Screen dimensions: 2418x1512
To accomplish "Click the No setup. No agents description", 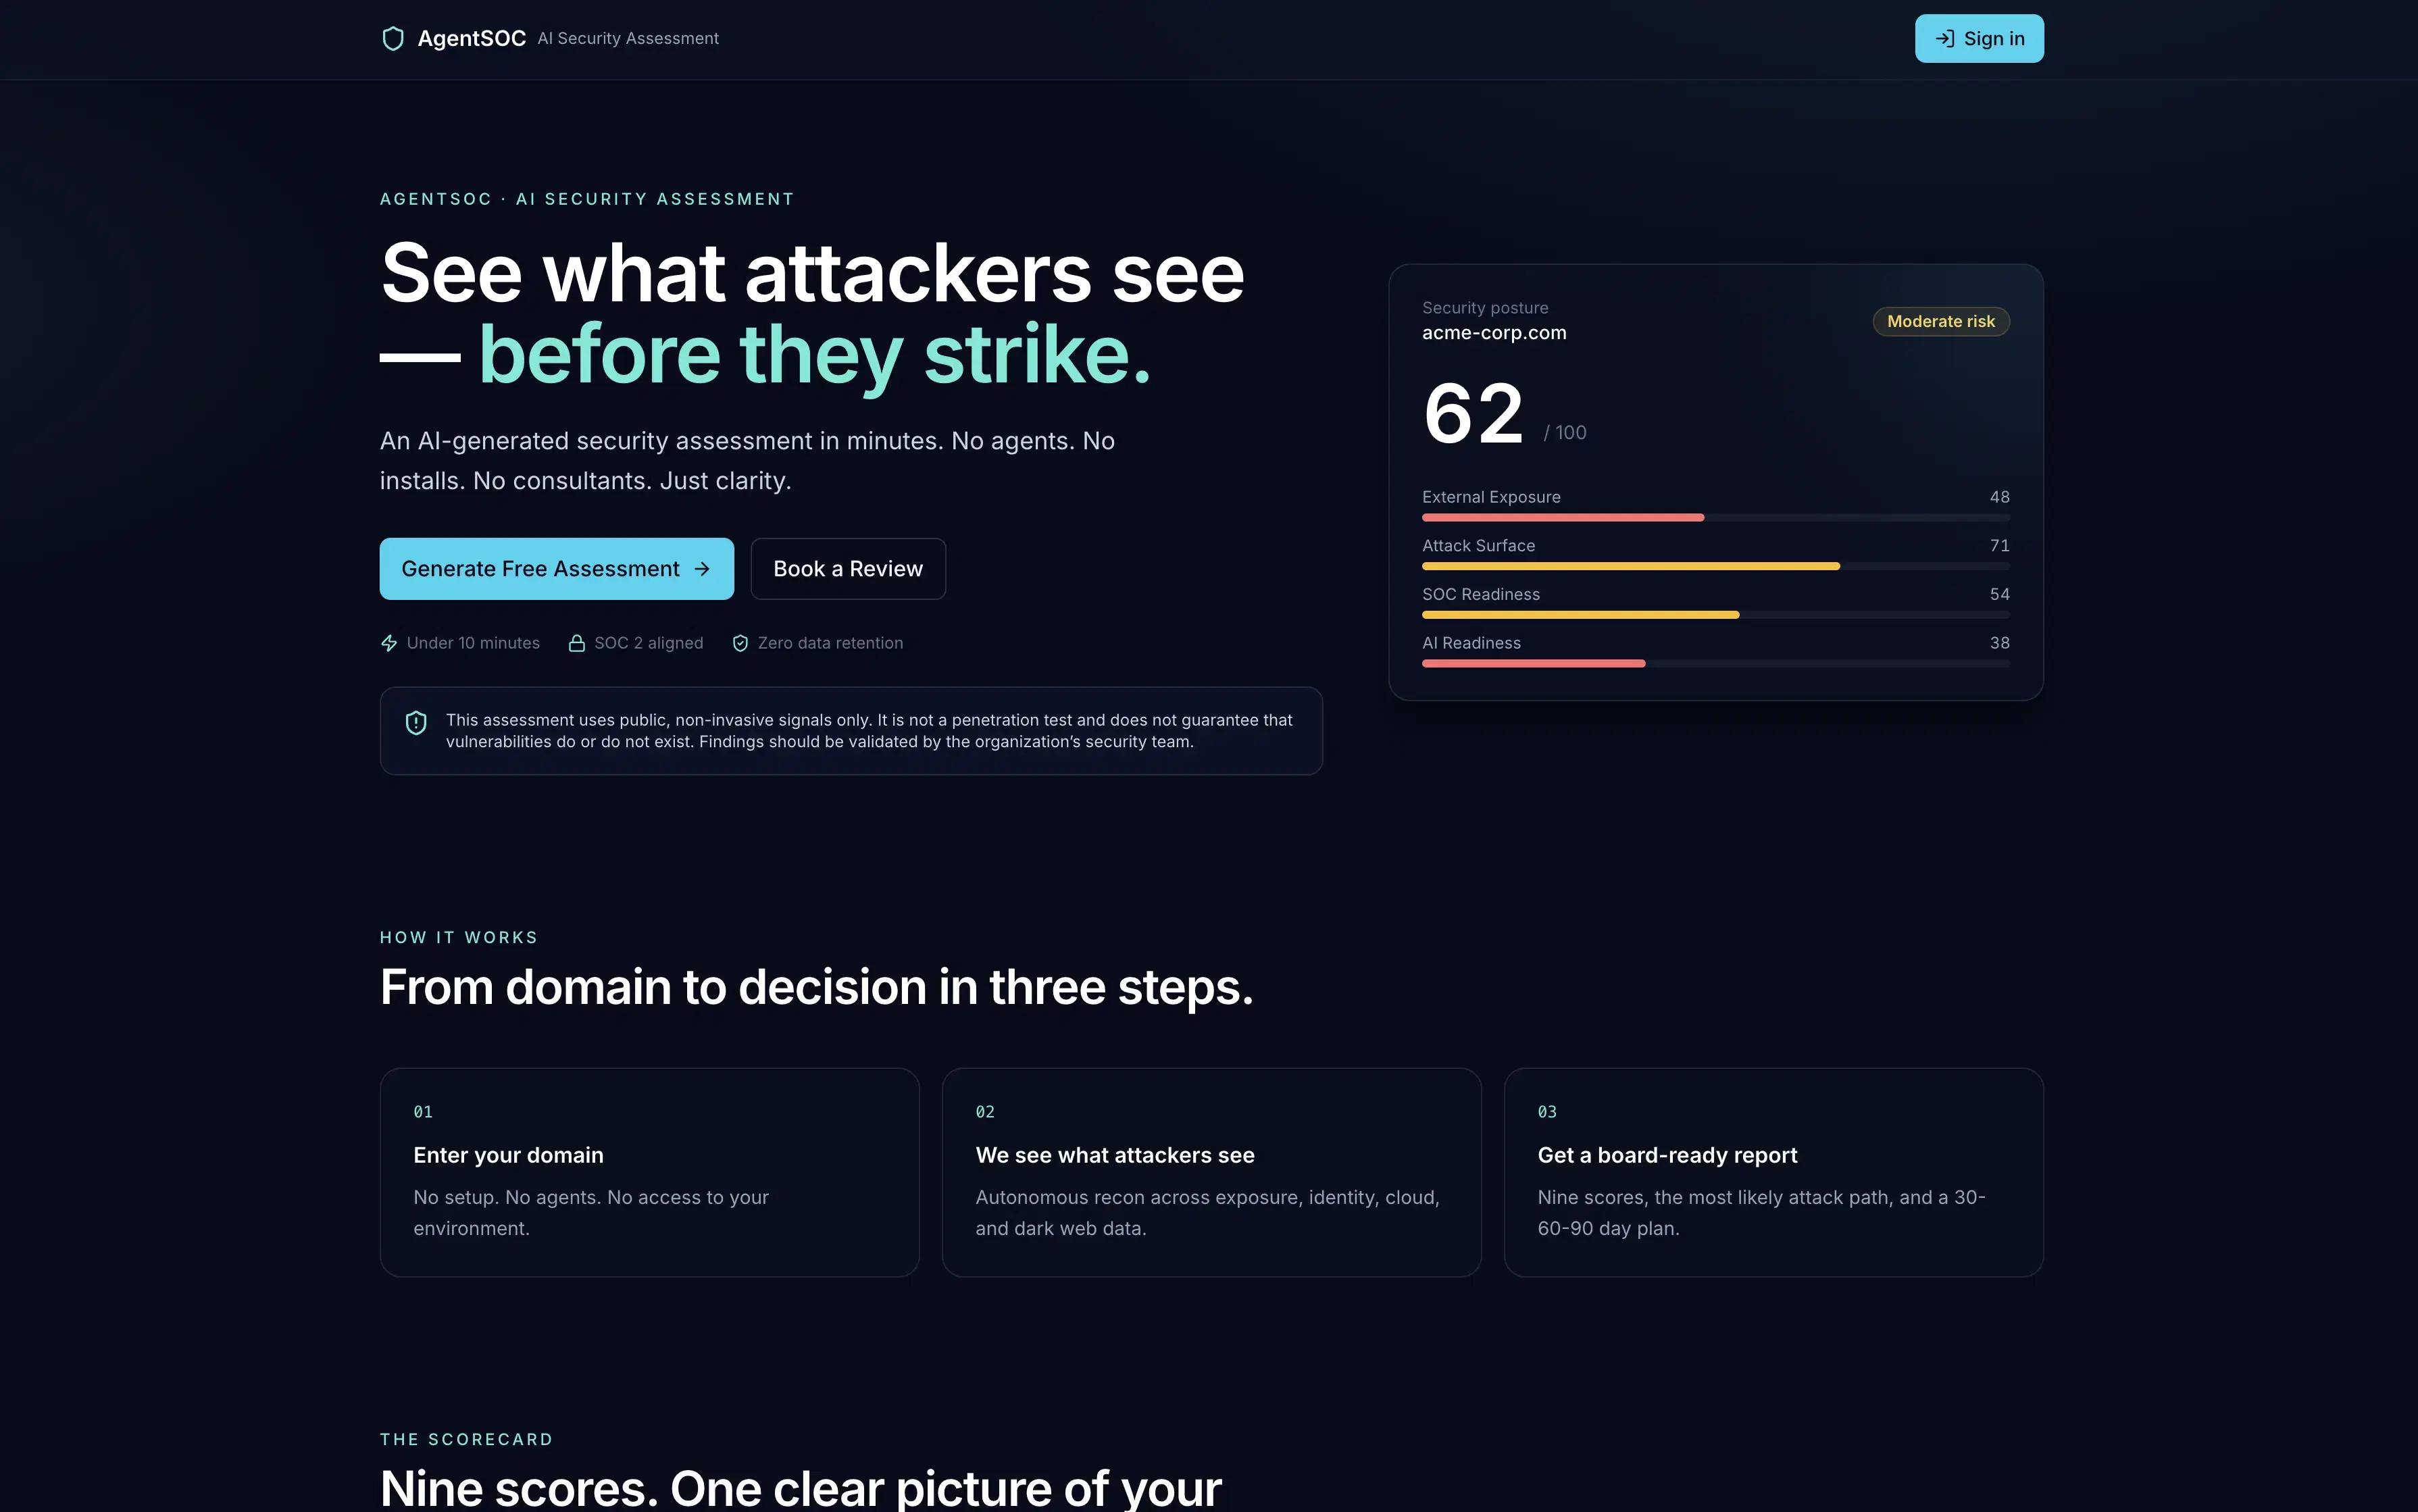I will (591, 1212).
